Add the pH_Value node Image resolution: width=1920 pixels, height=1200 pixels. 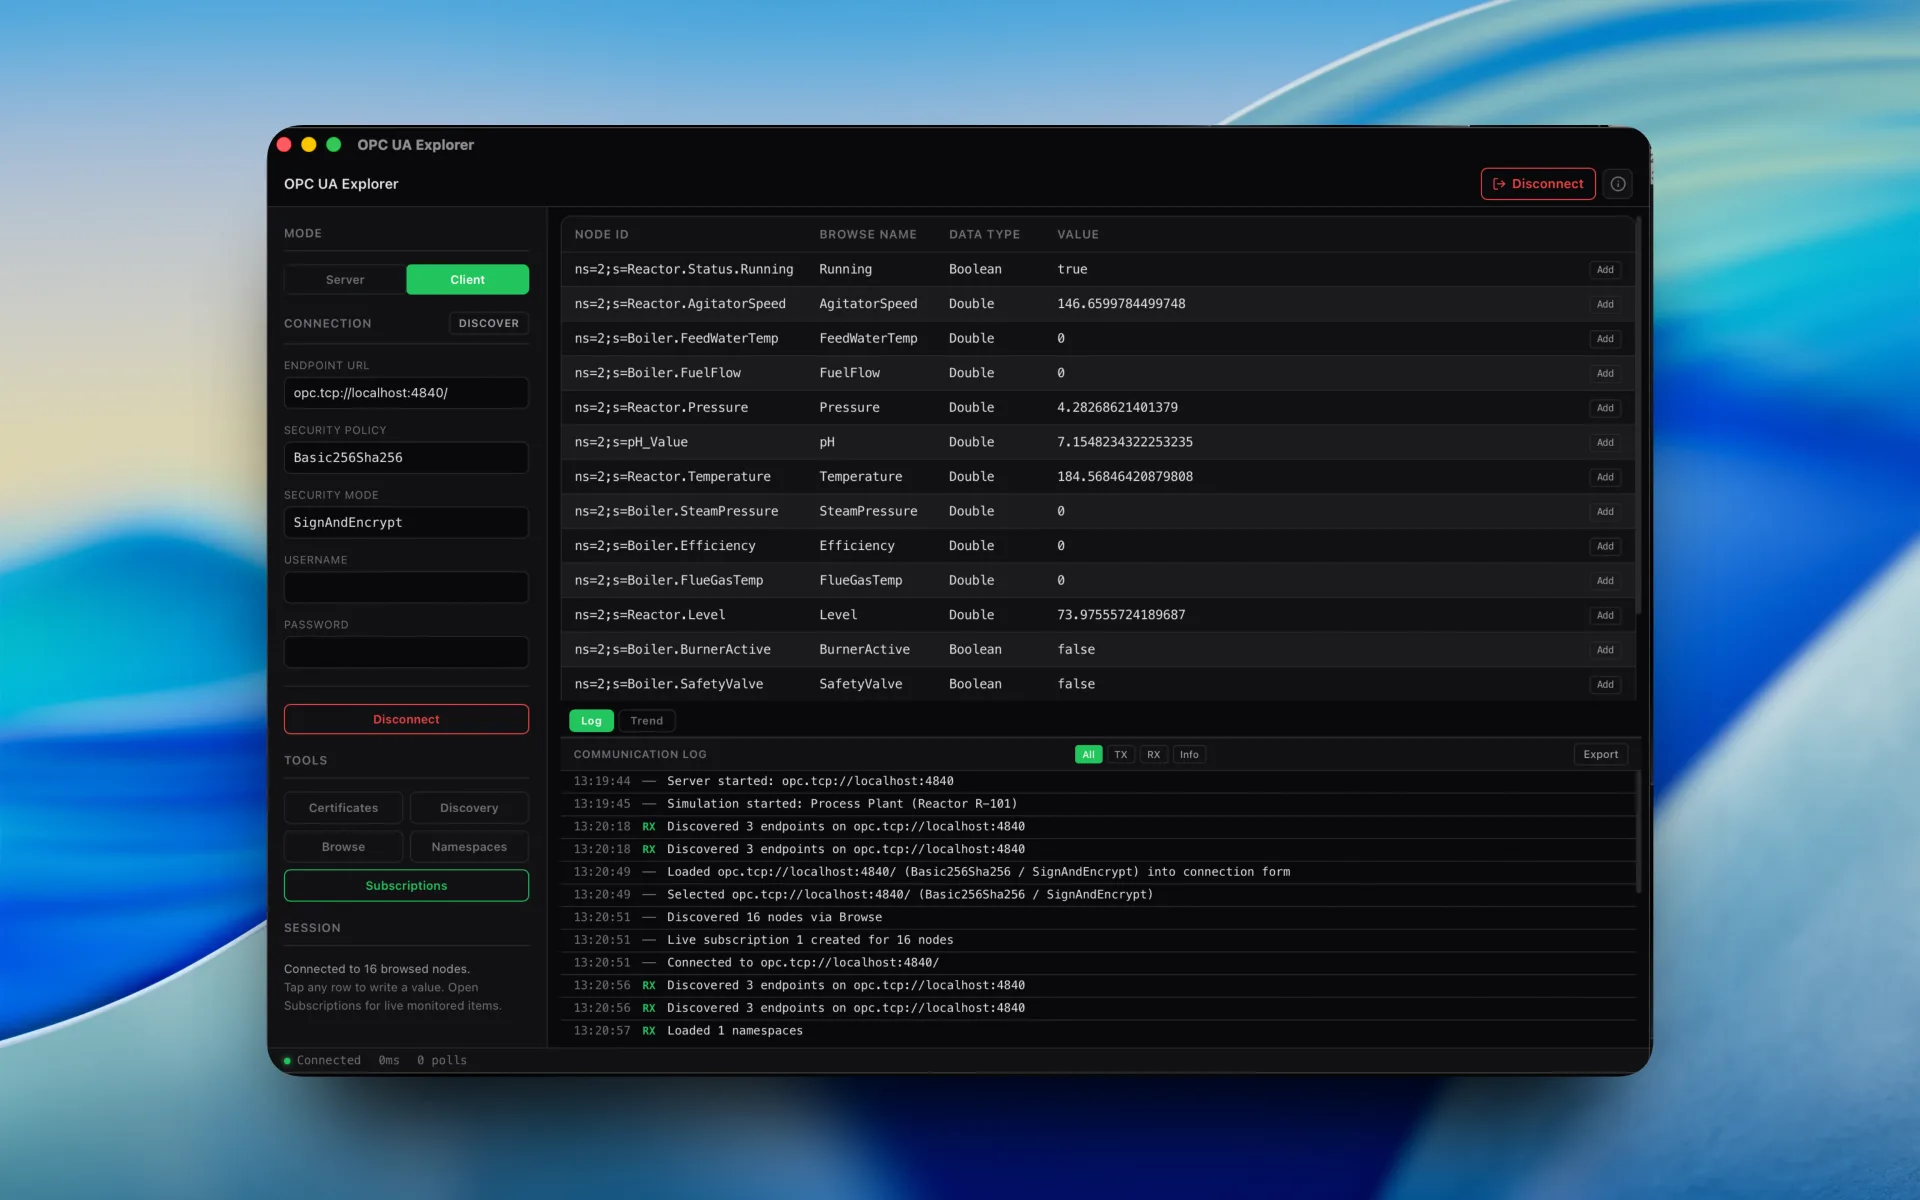tap(1605, 442)
